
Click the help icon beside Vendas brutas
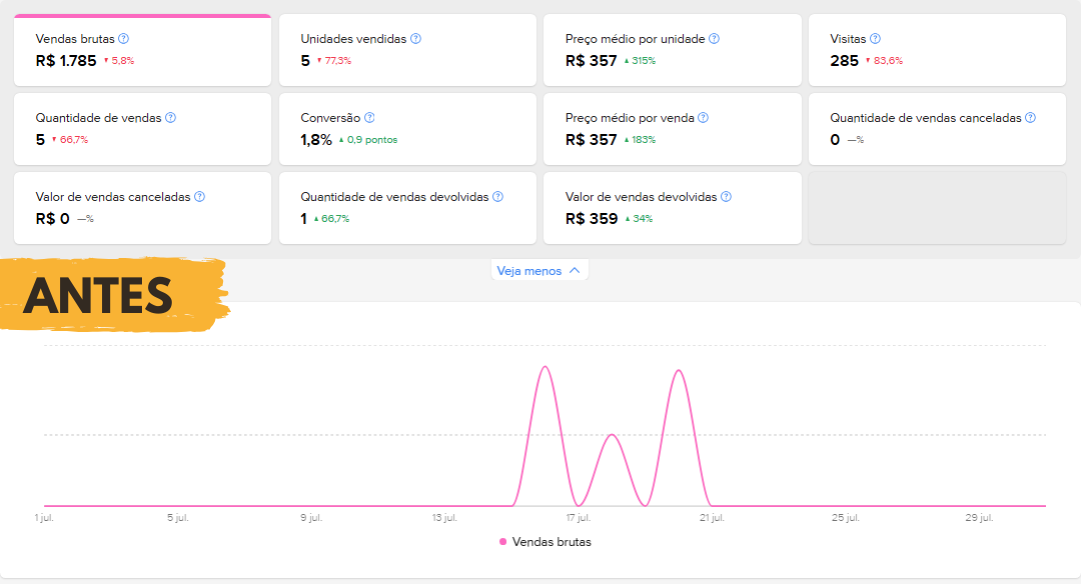coord(123,39)
